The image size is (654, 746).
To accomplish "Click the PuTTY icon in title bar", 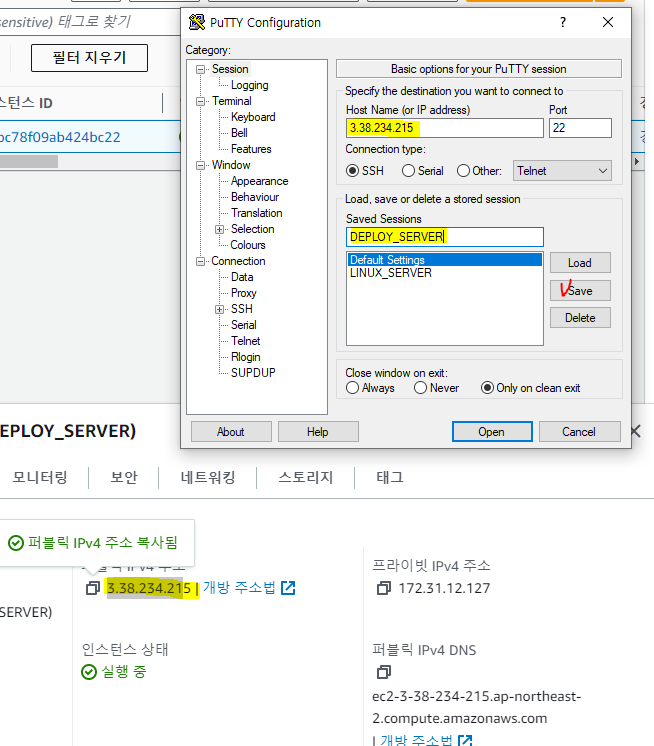I will [196, 22].
